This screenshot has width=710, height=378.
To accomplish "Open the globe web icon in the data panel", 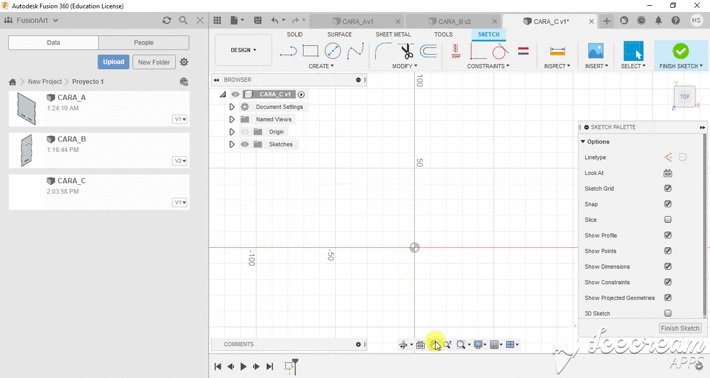I will [x=183, y=82].
